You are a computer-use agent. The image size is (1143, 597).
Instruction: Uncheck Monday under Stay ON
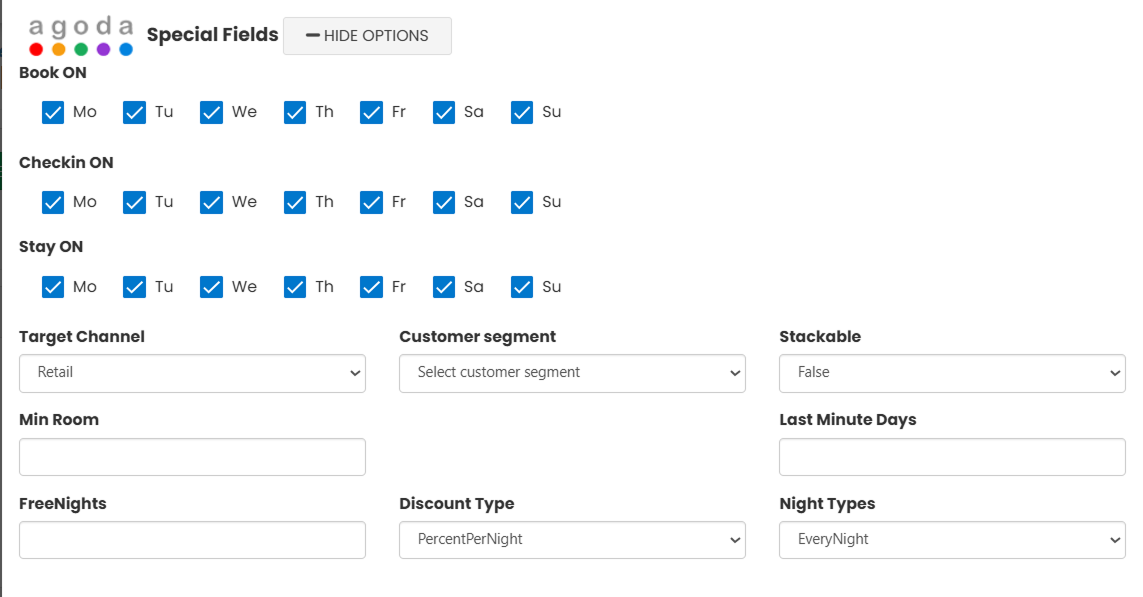pos(53,287)
